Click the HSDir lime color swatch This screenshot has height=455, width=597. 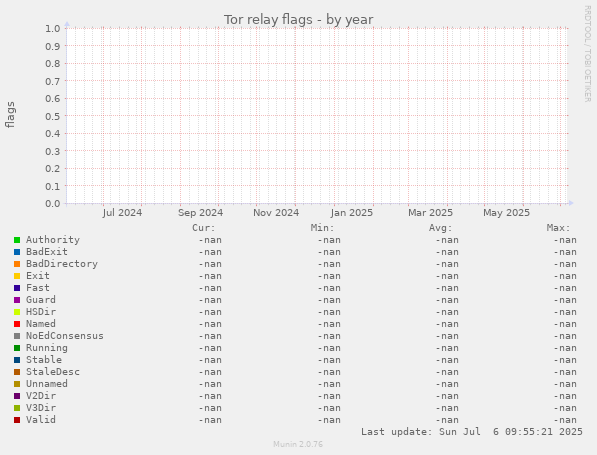pyautogui.click(x=17, y=312)
